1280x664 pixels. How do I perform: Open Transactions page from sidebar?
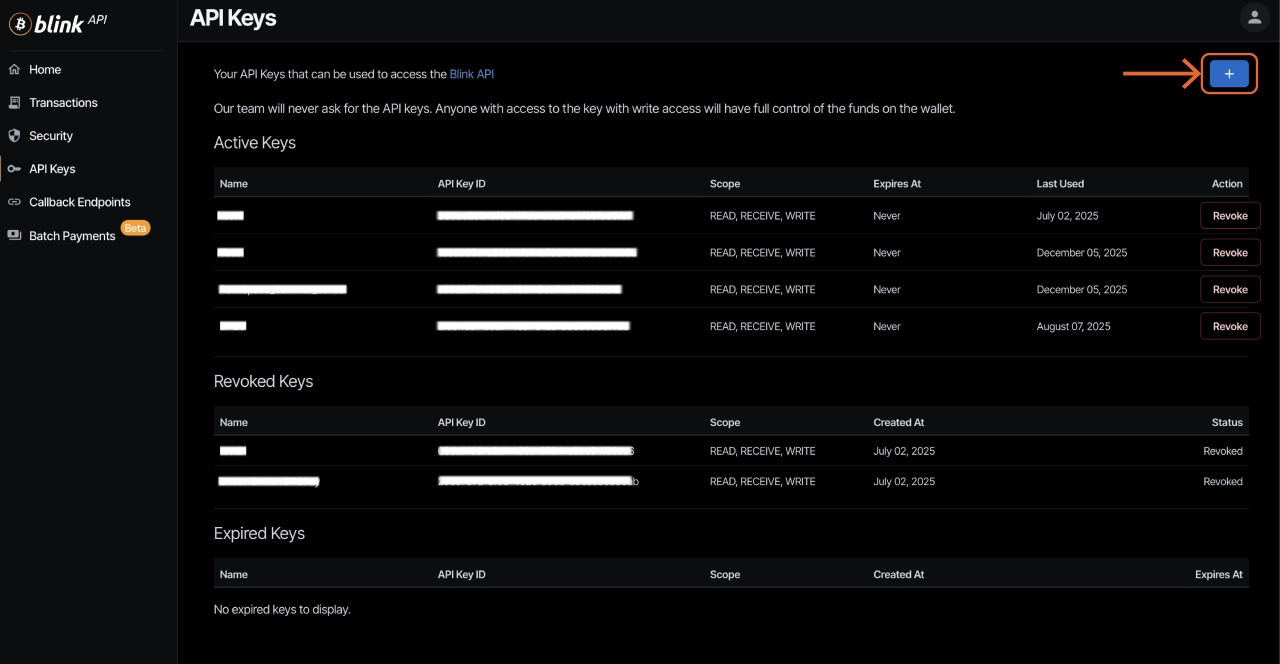(x=63, y=103)
